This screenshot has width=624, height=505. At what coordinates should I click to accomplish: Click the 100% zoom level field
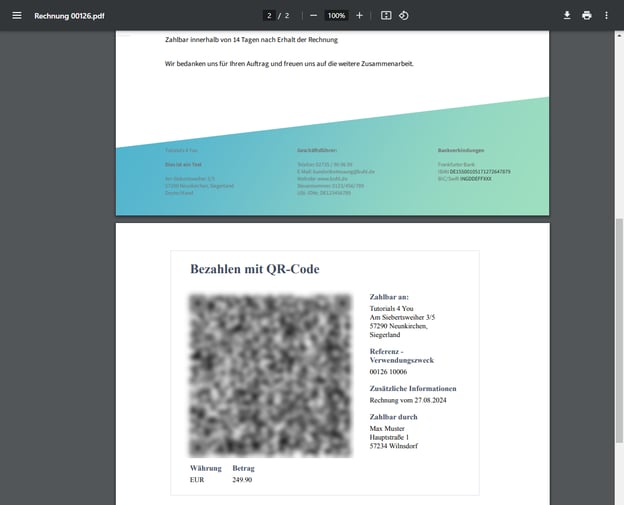336,15
